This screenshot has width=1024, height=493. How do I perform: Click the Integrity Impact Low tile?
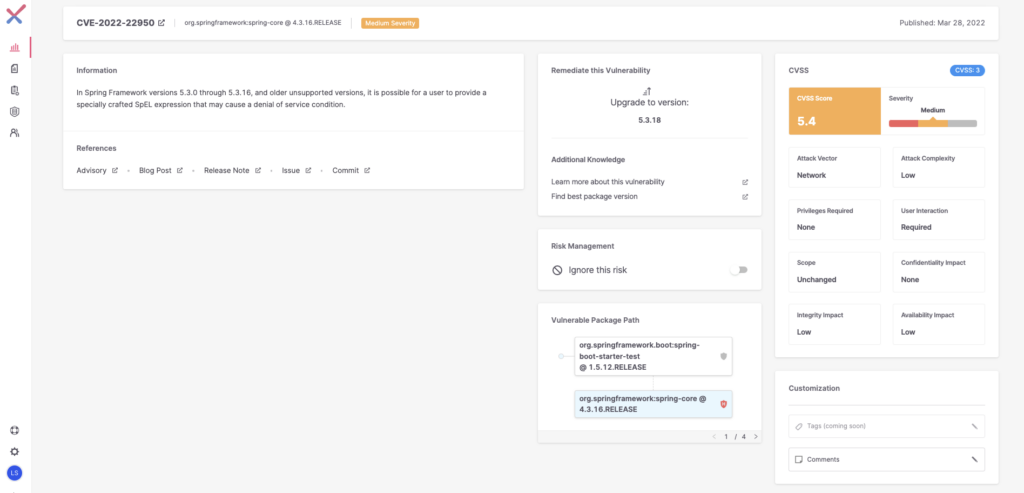[835, 324]
